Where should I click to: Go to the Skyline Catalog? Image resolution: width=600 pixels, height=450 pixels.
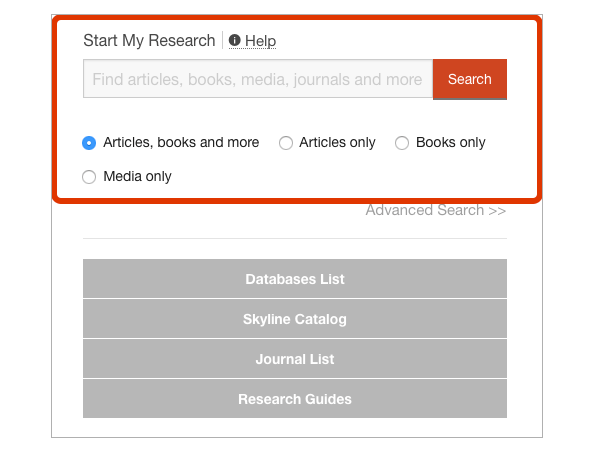pos(295,319)
